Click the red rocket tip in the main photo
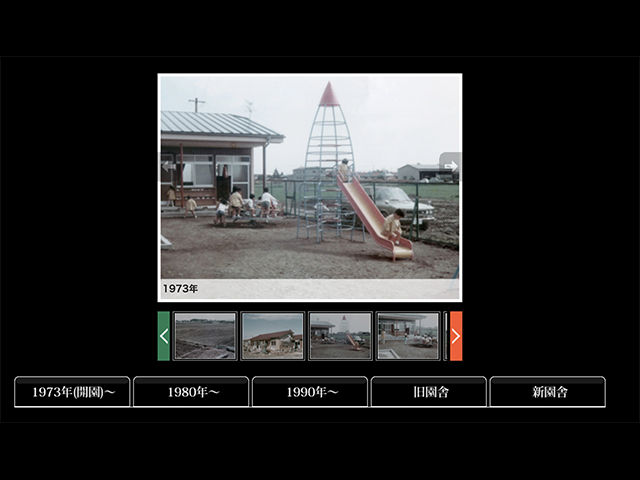The height and width of the screenshot is (480, 640). pyautogui.click(x=328, y=96)
